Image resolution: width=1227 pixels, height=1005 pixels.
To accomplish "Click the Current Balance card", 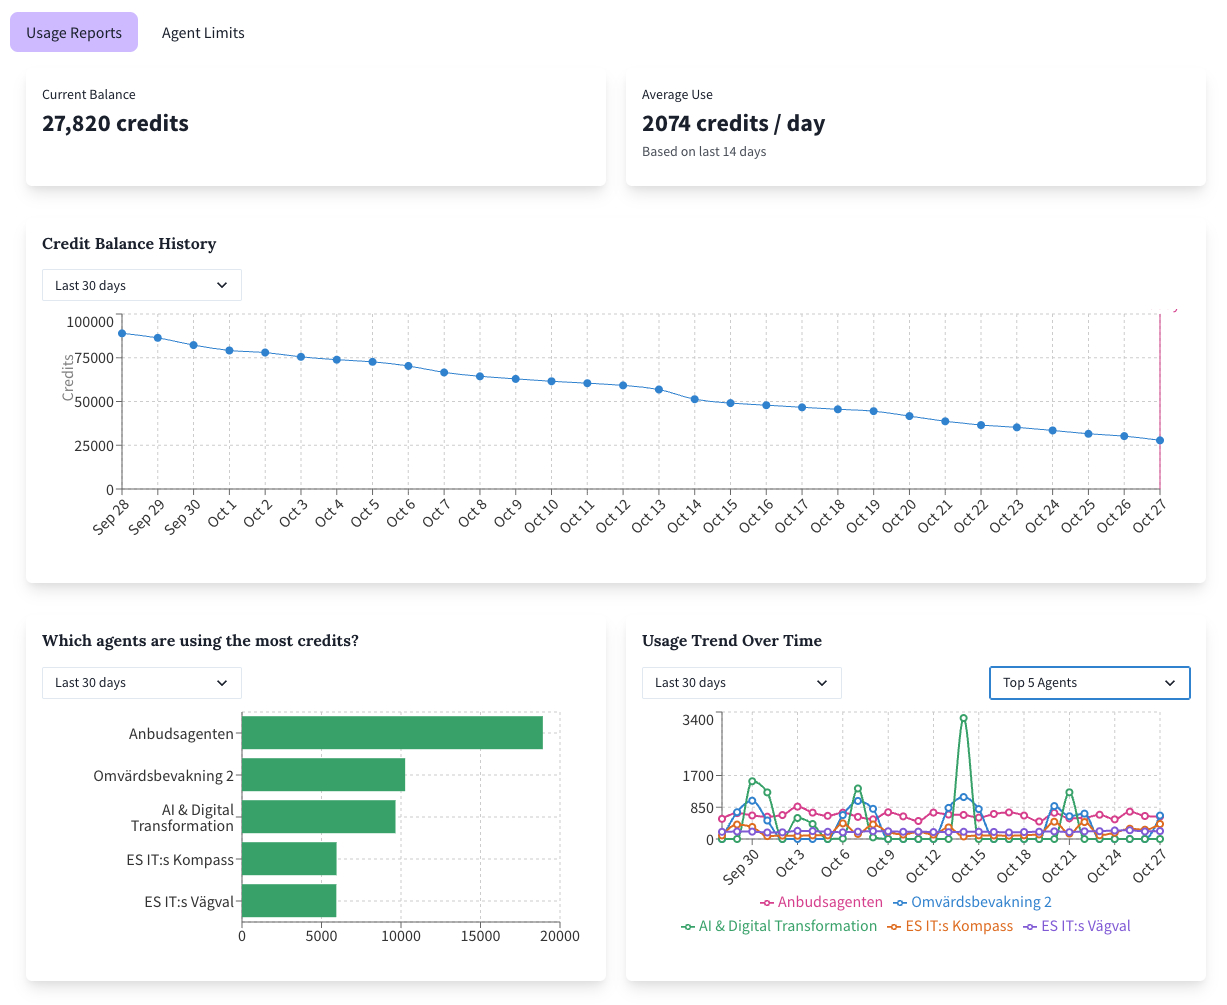I will tap(316, 128).
